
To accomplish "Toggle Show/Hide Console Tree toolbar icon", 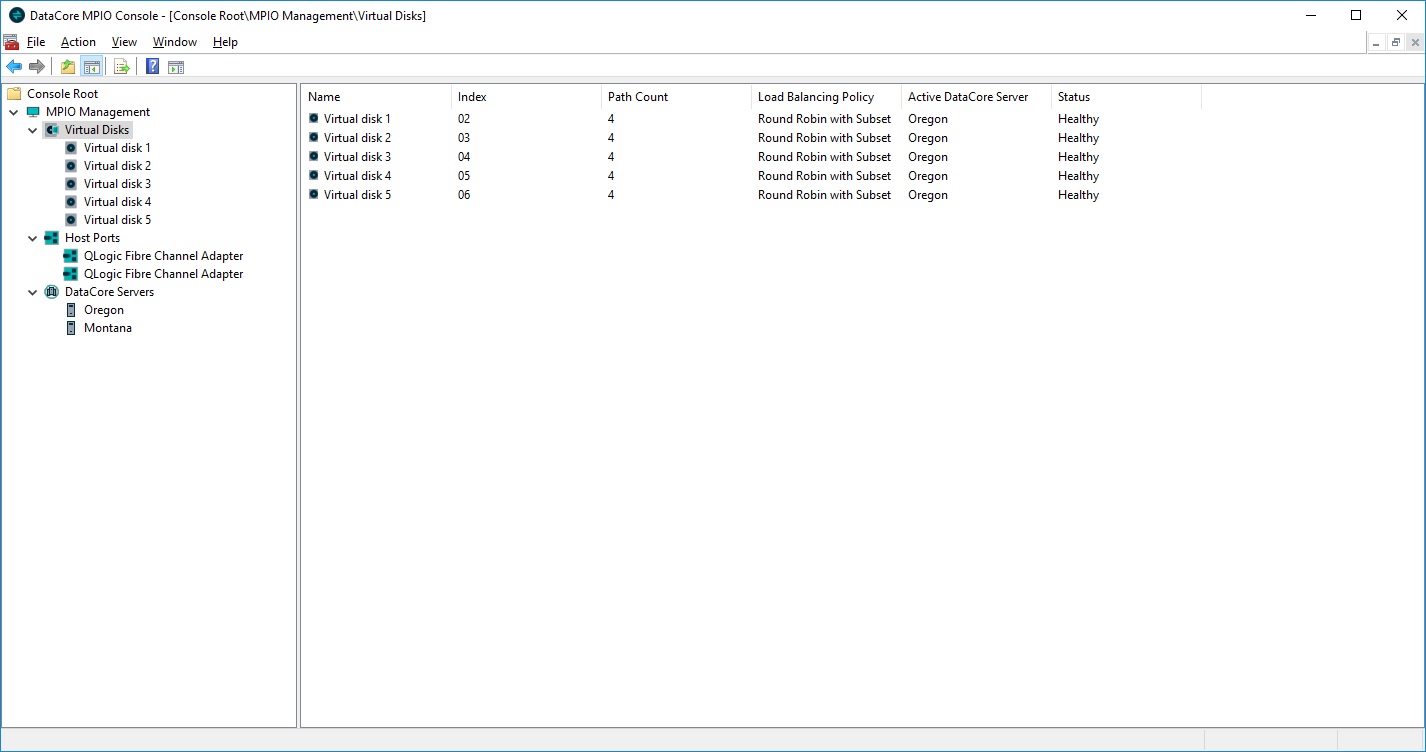I will (91, 67).
